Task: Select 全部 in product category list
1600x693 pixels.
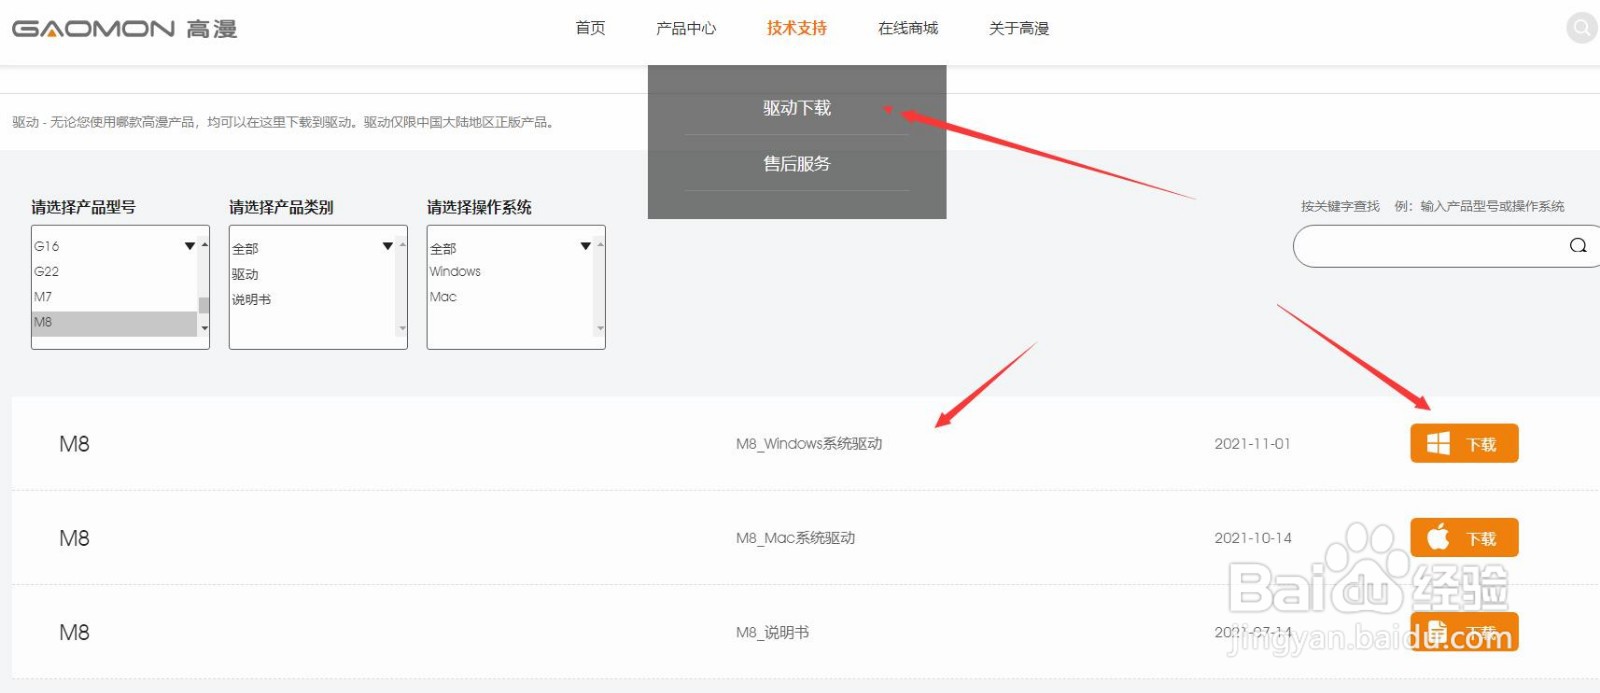Action: pos(313,248)
